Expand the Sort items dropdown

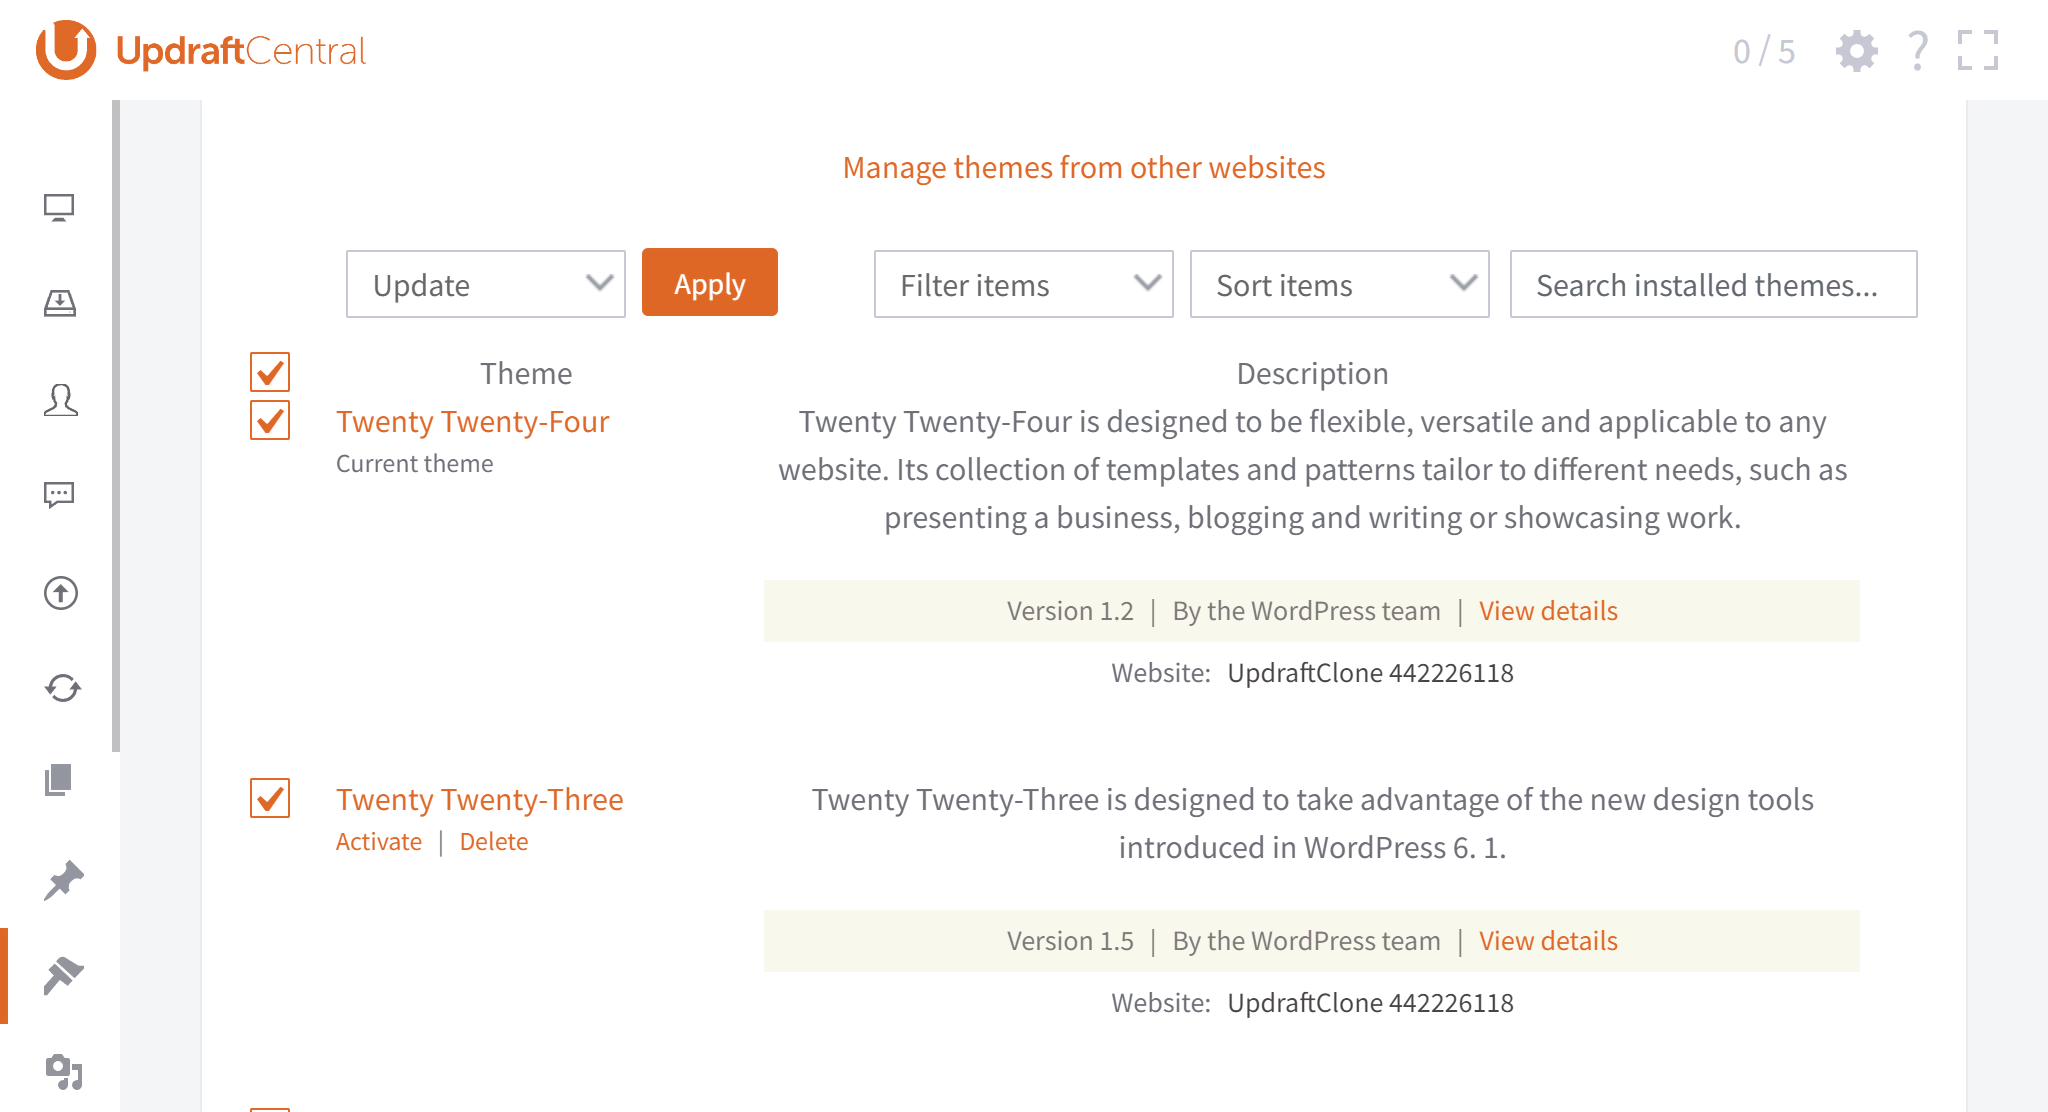1339,285
